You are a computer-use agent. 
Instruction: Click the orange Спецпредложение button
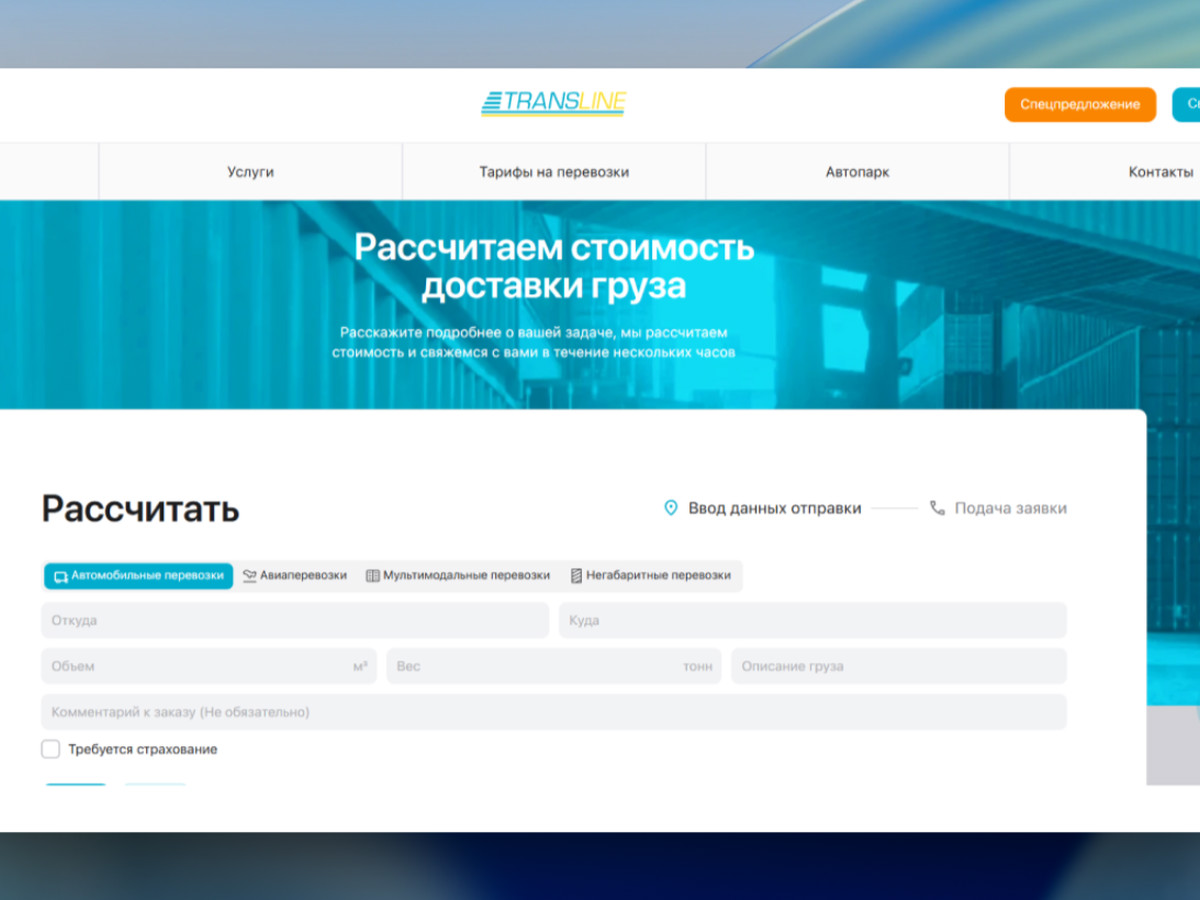tap(1080, 104)
